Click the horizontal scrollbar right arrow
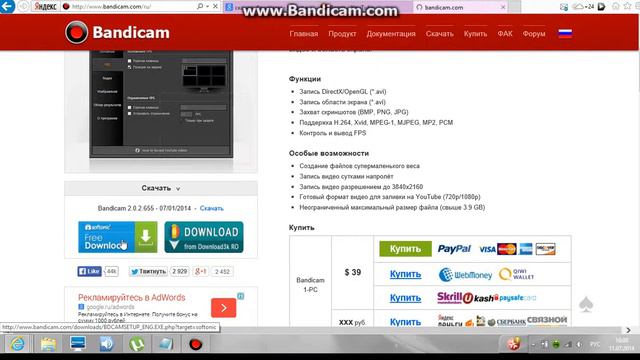640x360 pixels. pos(628,330)
